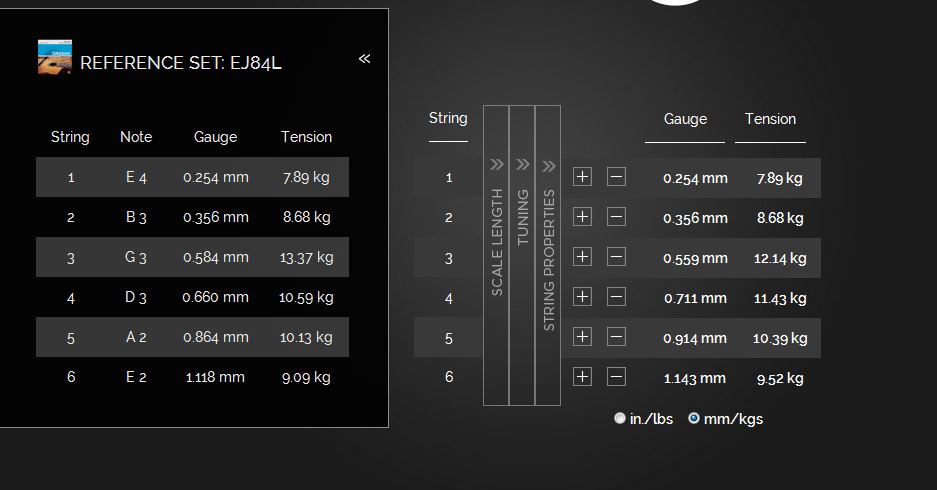Expand the Scale Length panel
937x490 pixels.
(x=496, y=255)
